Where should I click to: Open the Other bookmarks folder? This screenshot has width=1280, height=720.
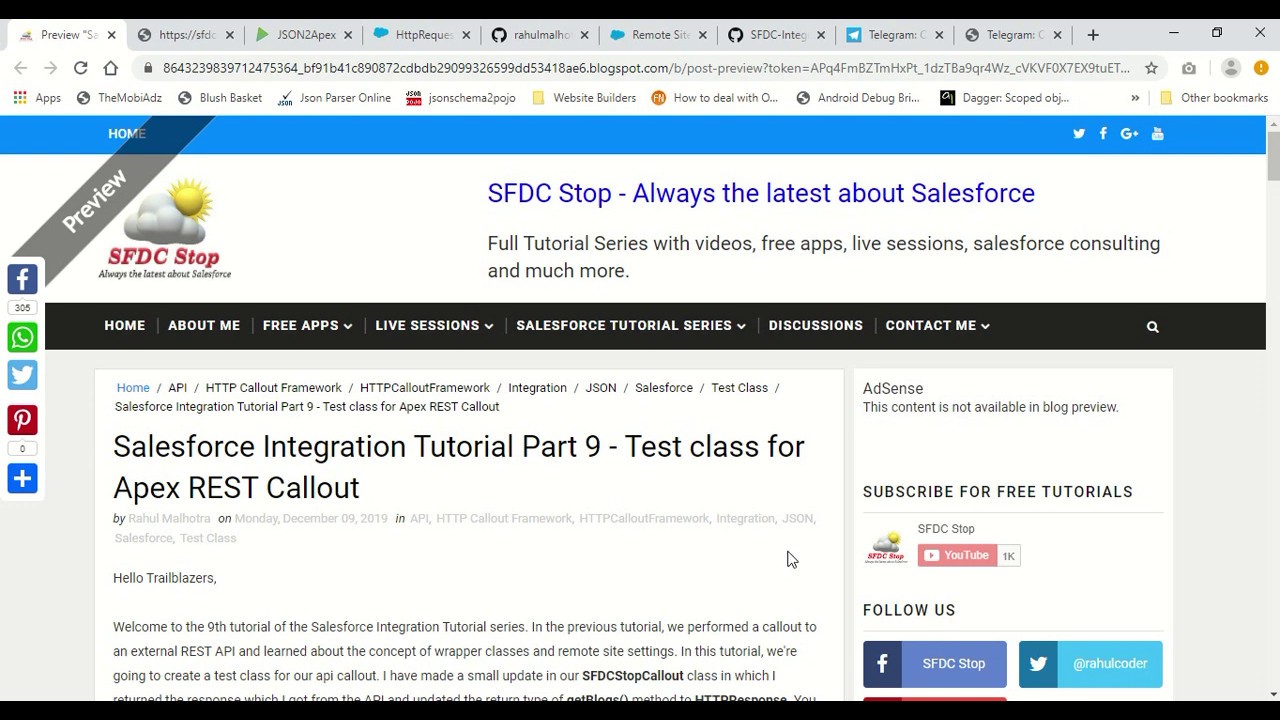tap(1213, 98)
